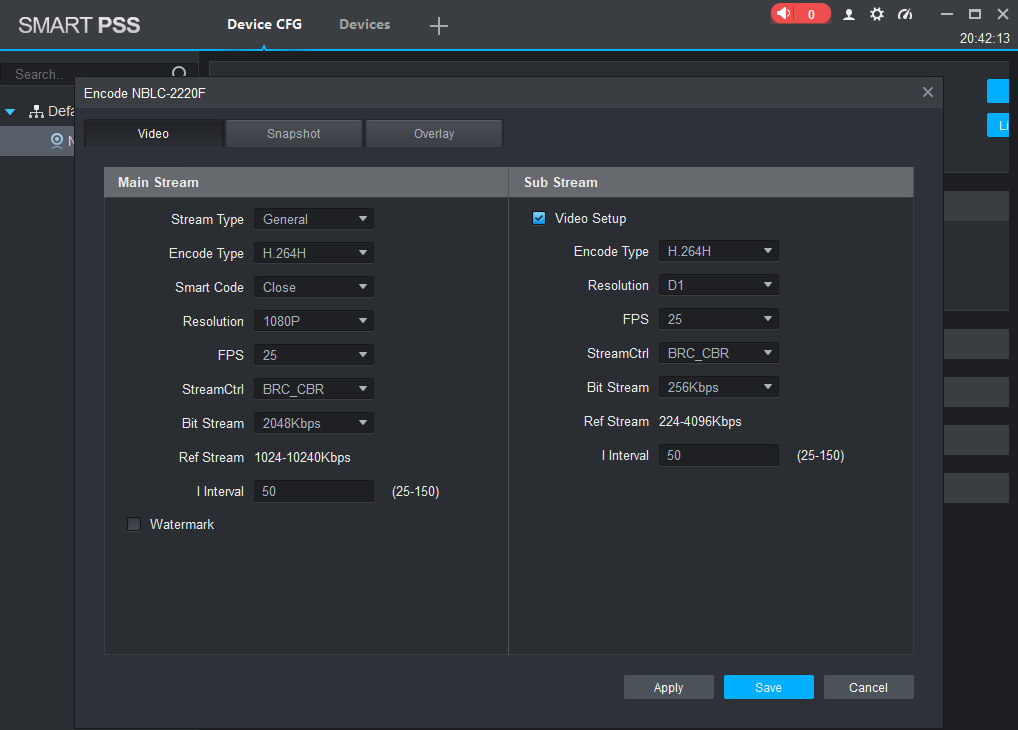Focus the Main Stream I Interval field
The width and height of the screenshot is (1018, 730).
coord(314,491)
